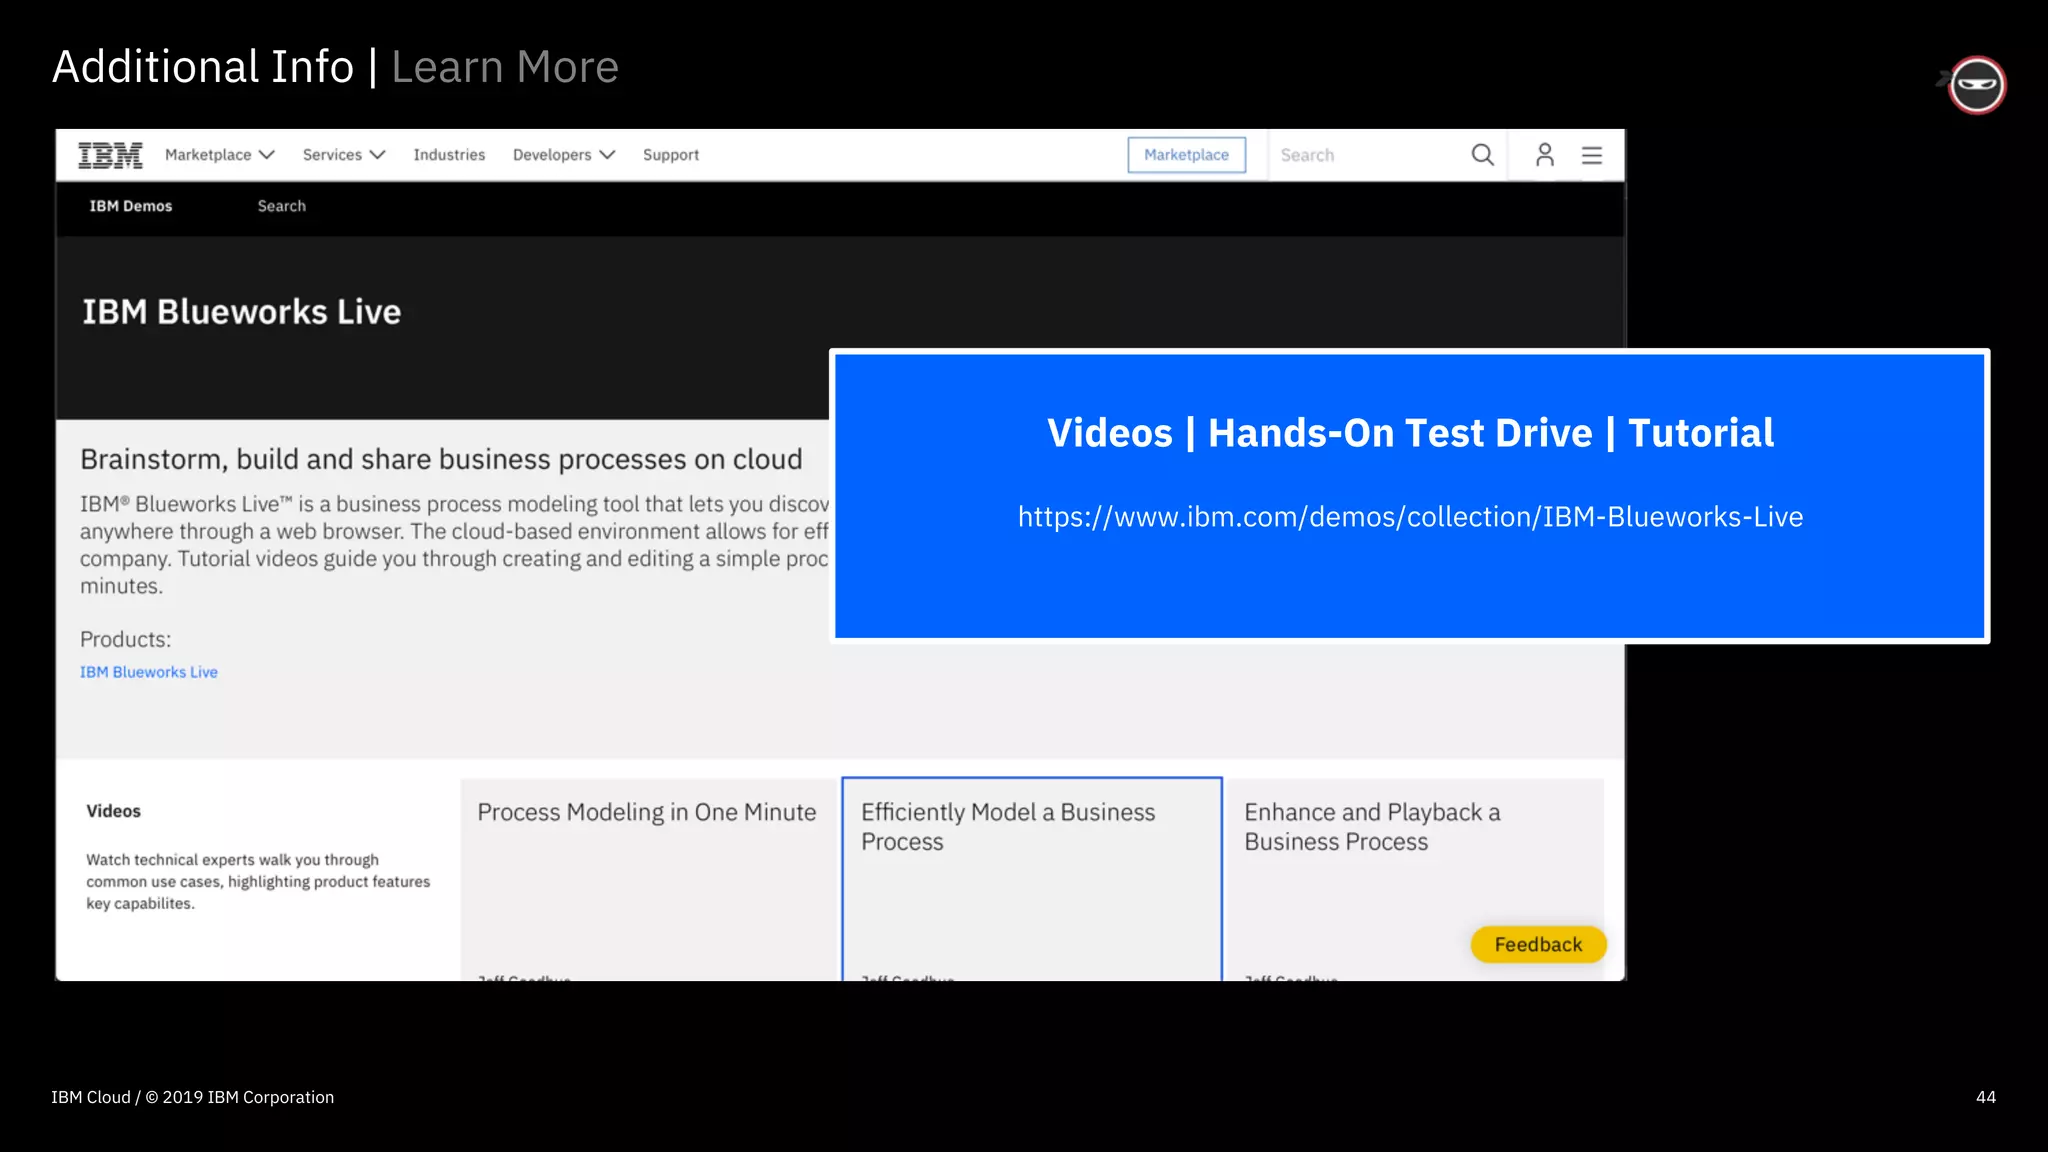Expand the Services dropdown menu
This screenshot has width=2048, height=1152.
(344, 155)
